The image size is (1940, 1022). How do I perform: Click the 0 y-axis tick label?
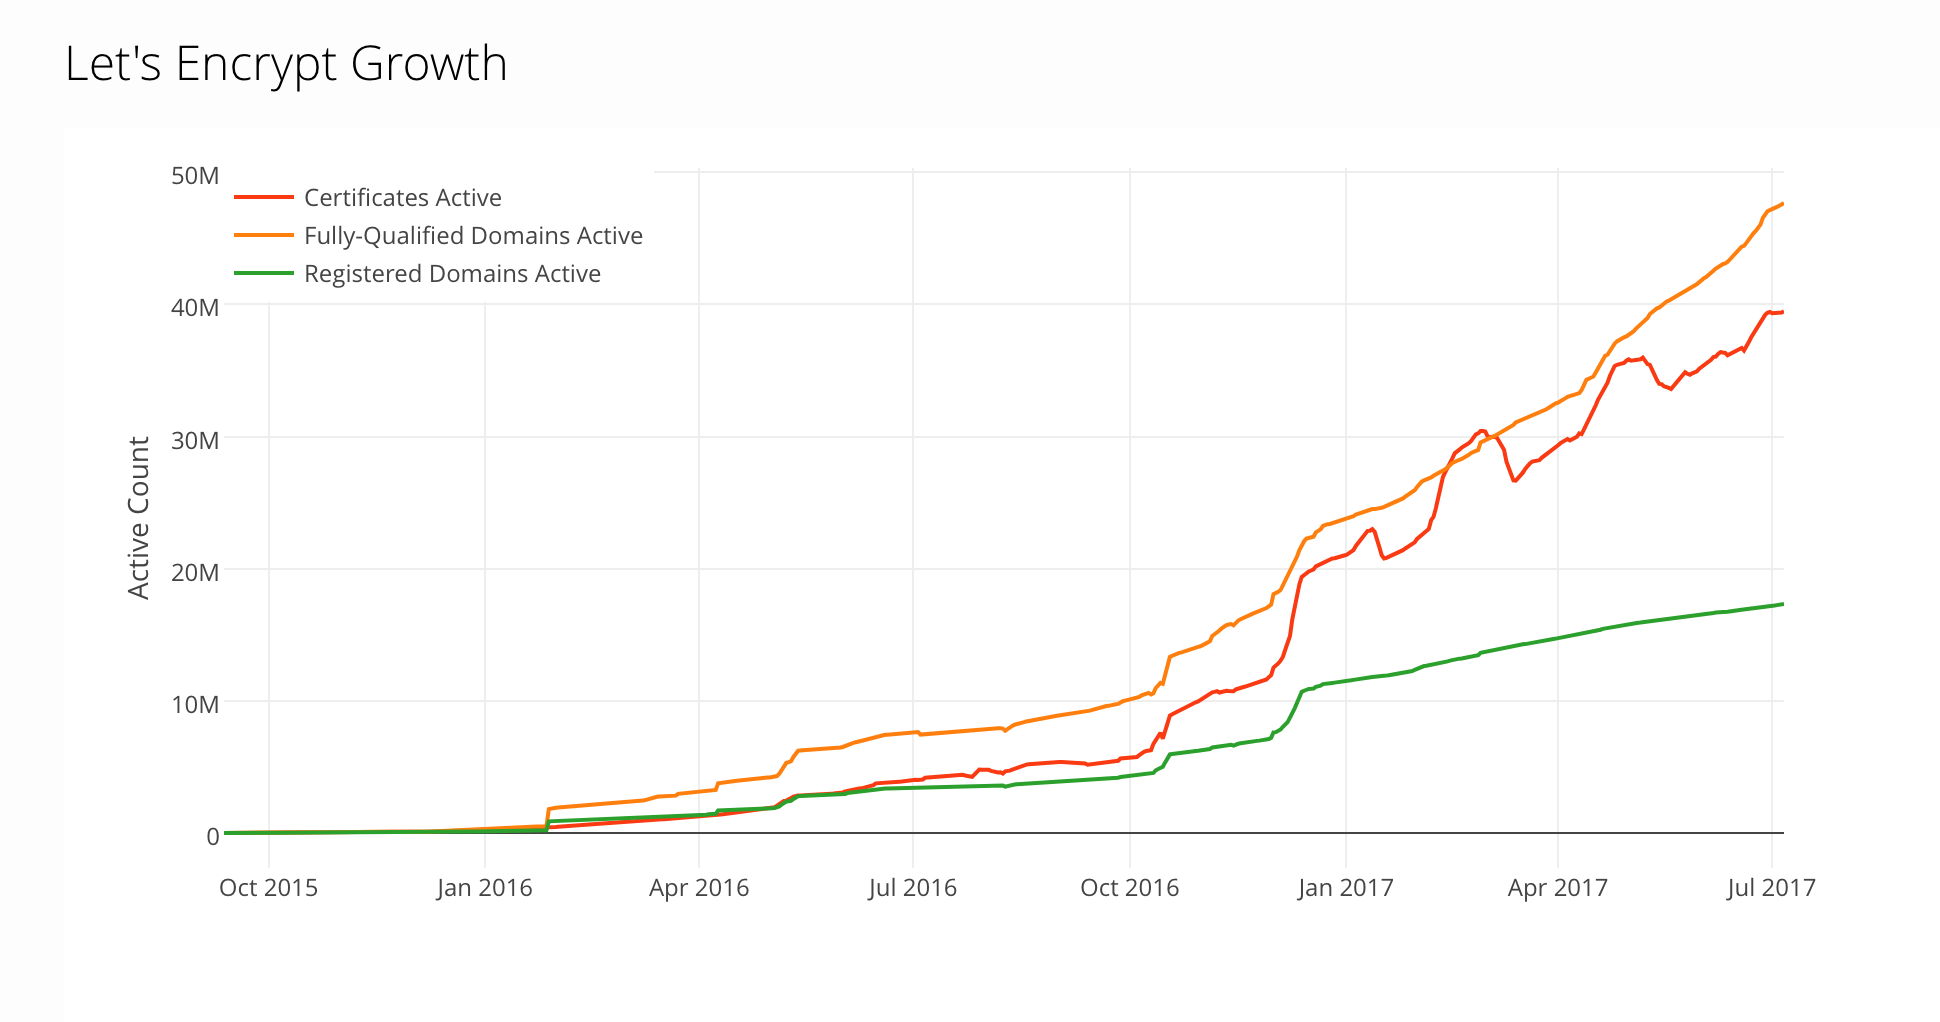pyautogui.click(x=212, y=836)
